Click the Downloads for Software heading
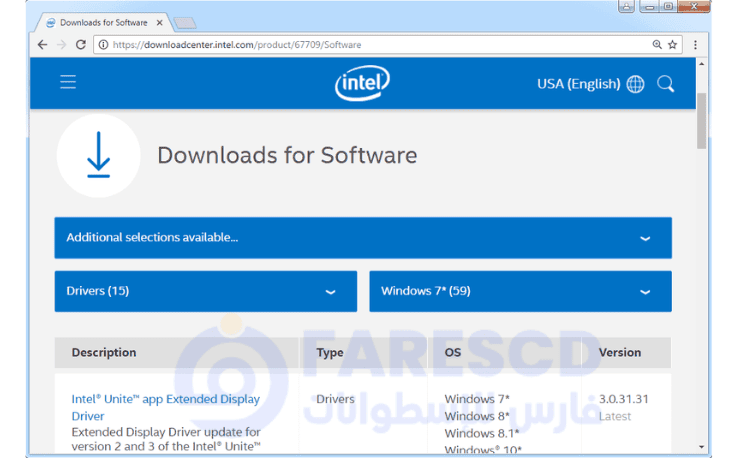 tap(287, 155)
